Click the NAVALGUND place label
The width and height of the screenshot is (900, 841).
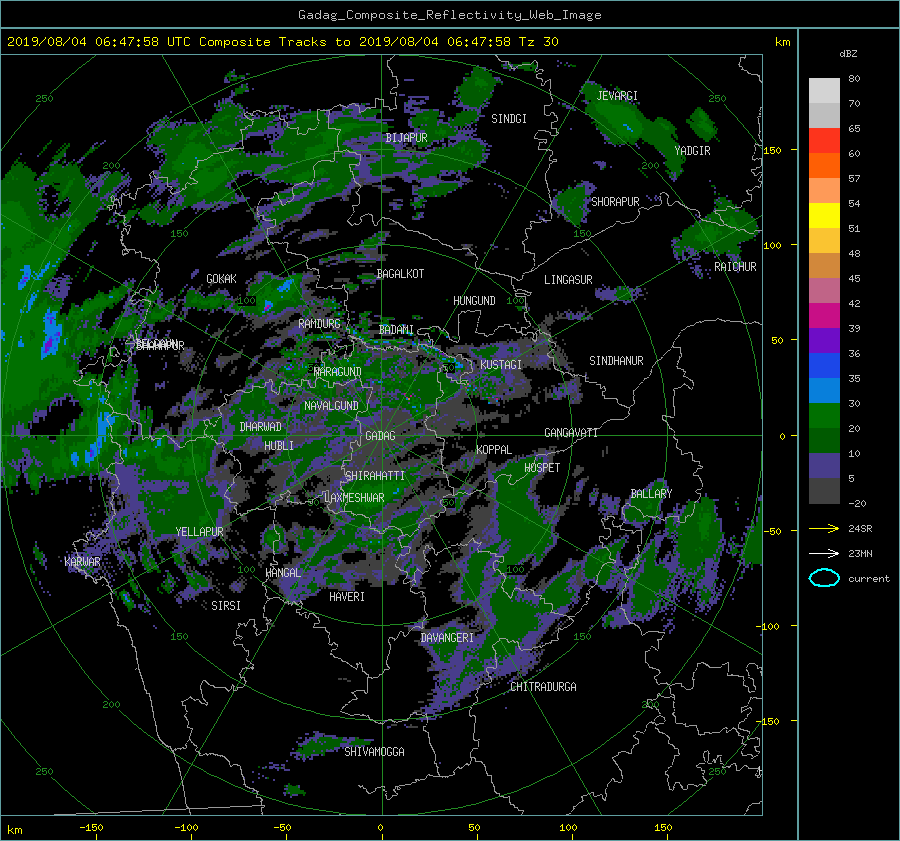[x=331, y=406]
